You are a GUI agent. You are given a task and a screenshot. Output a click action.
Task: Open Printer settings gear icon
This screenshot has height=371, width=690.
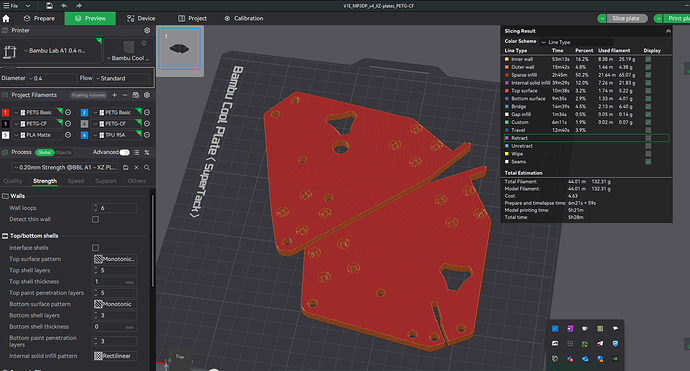click(147, 30)
